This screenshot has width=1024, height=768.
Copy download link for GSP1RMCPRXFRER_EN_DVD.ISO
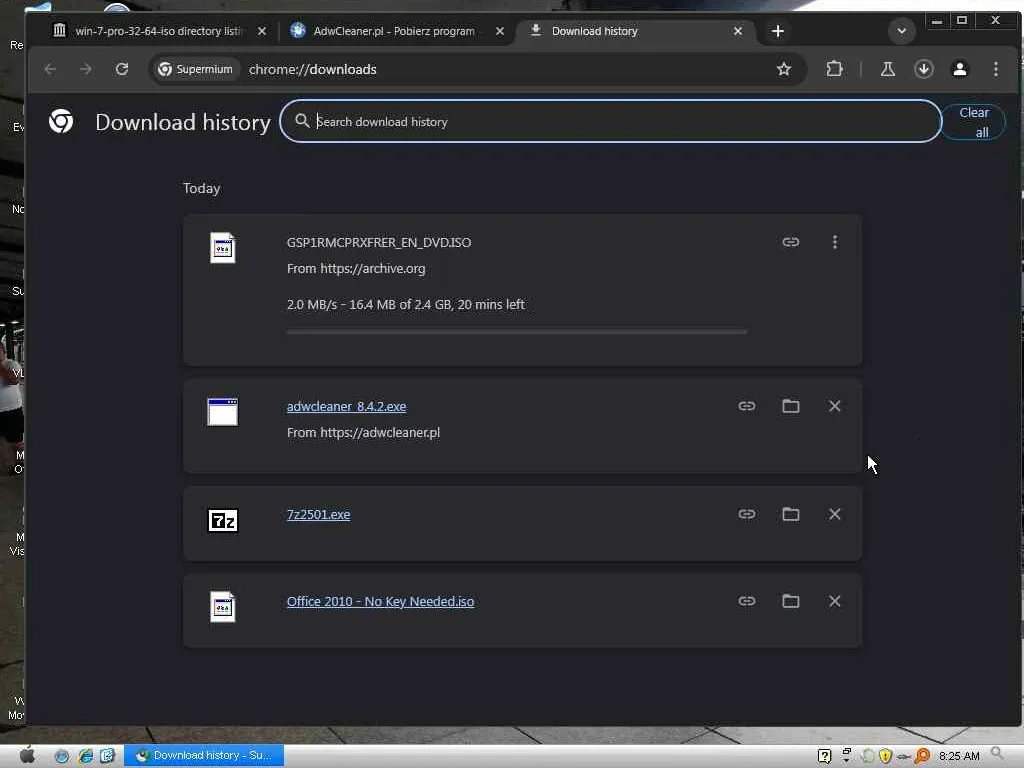tap(790, 242)
